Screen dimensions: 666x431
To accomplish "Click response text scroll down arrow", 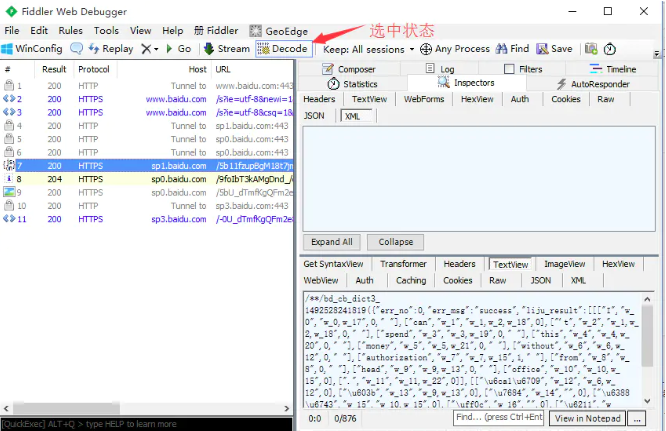I will tap(647, 401).
